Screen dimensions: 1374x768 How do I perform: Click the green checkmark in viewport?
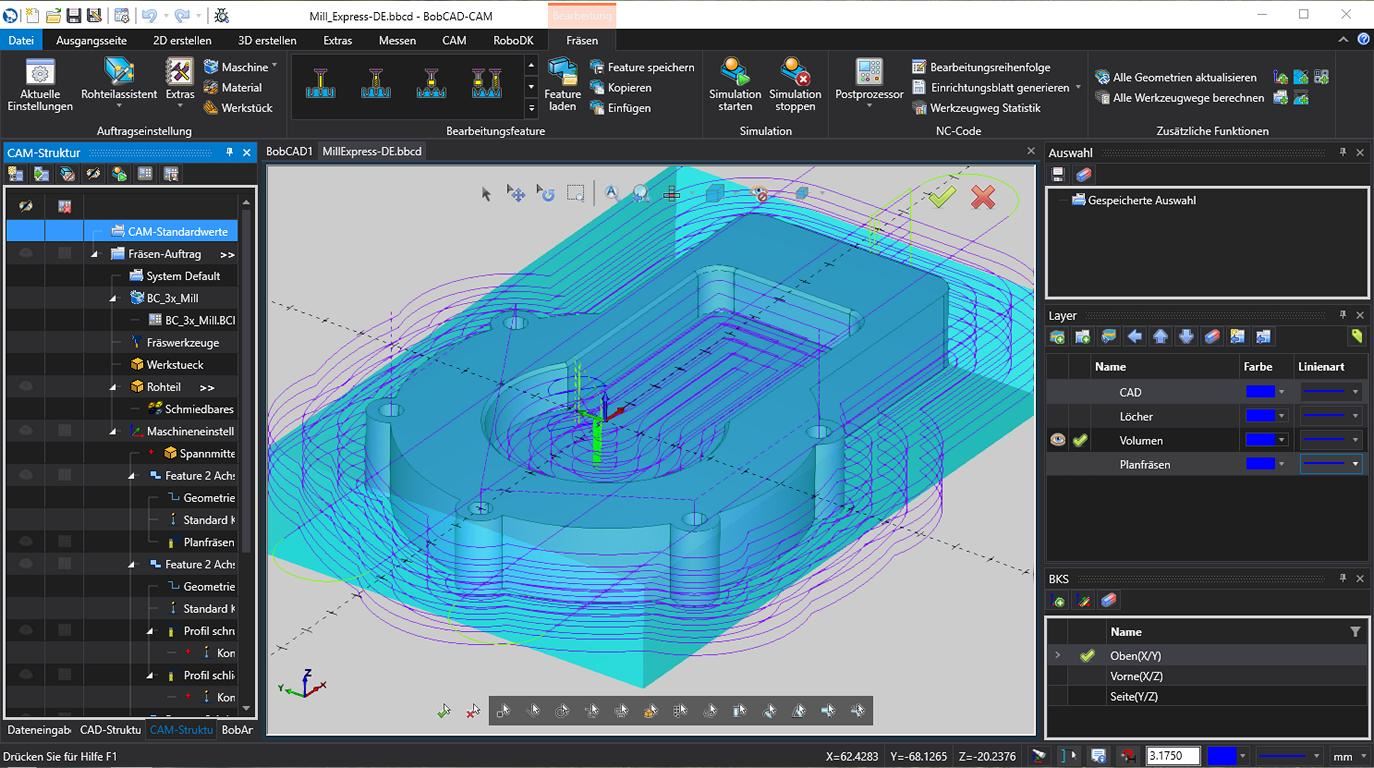click(x=941, y=196)
